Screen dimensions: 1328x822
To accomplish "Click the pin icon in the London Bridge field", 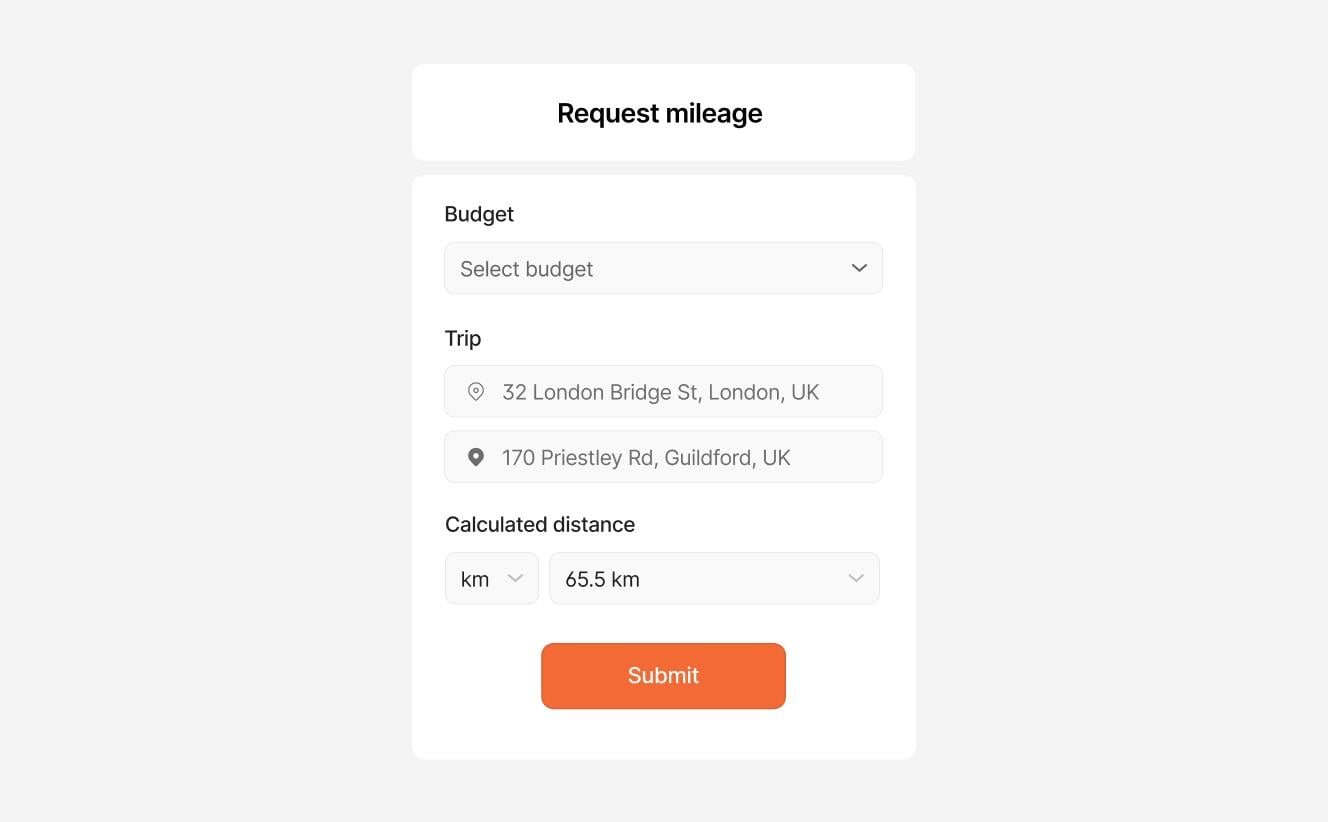I will pos(476,392).
